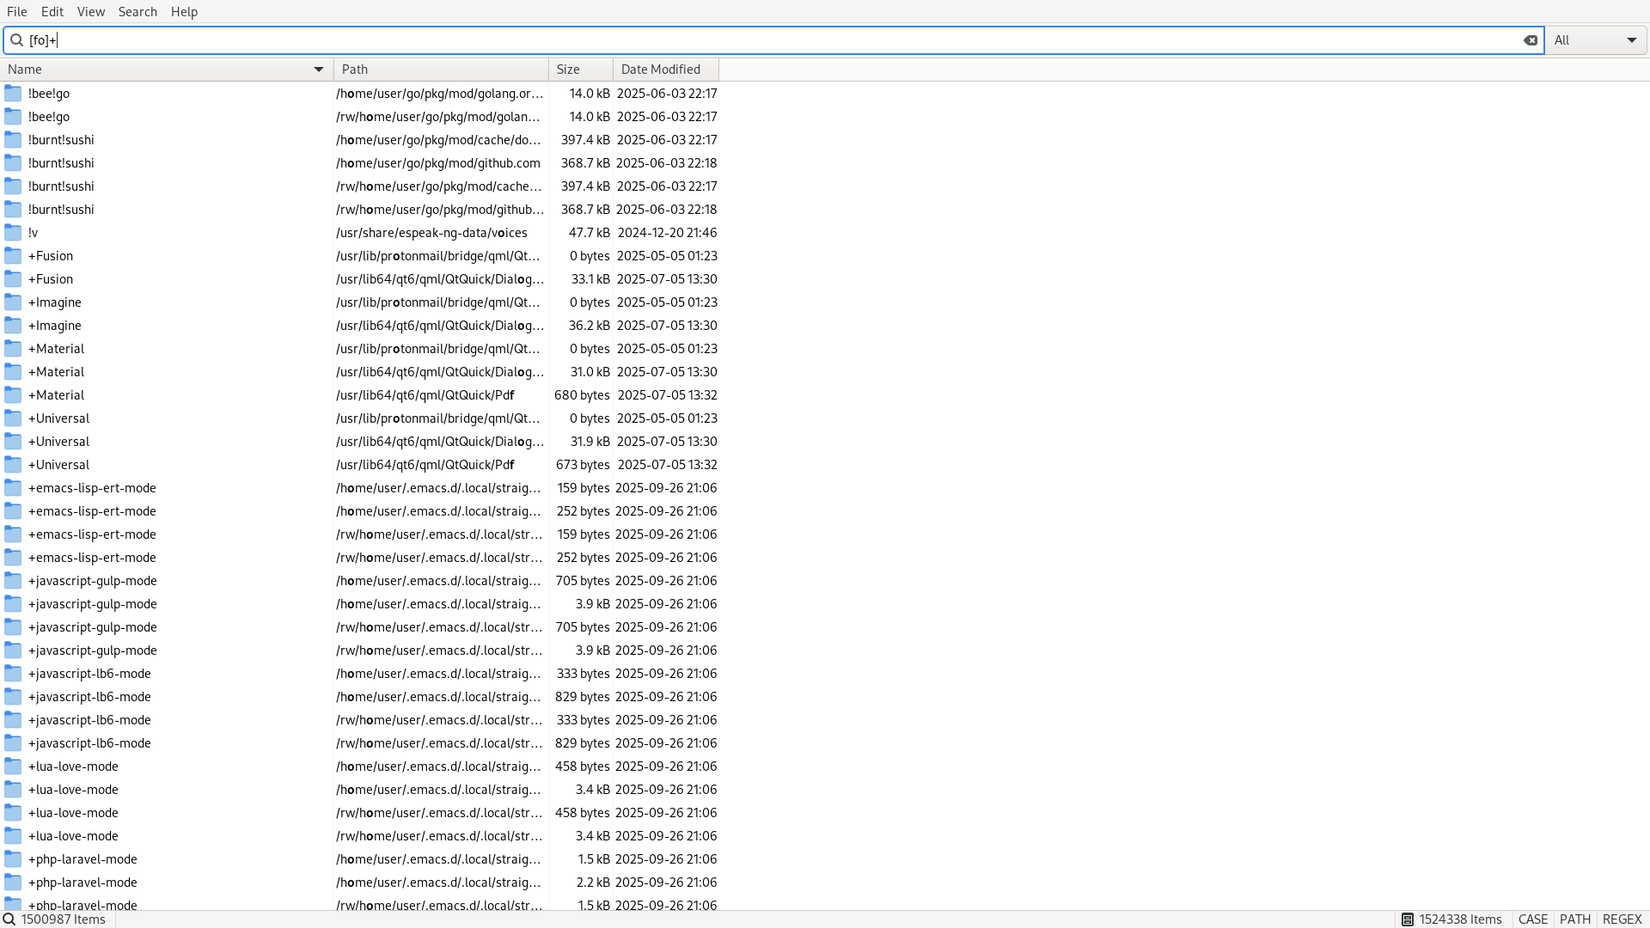Click the clear icon in the search field
Screen dimensions: 1650x928
pos(1530,40)
